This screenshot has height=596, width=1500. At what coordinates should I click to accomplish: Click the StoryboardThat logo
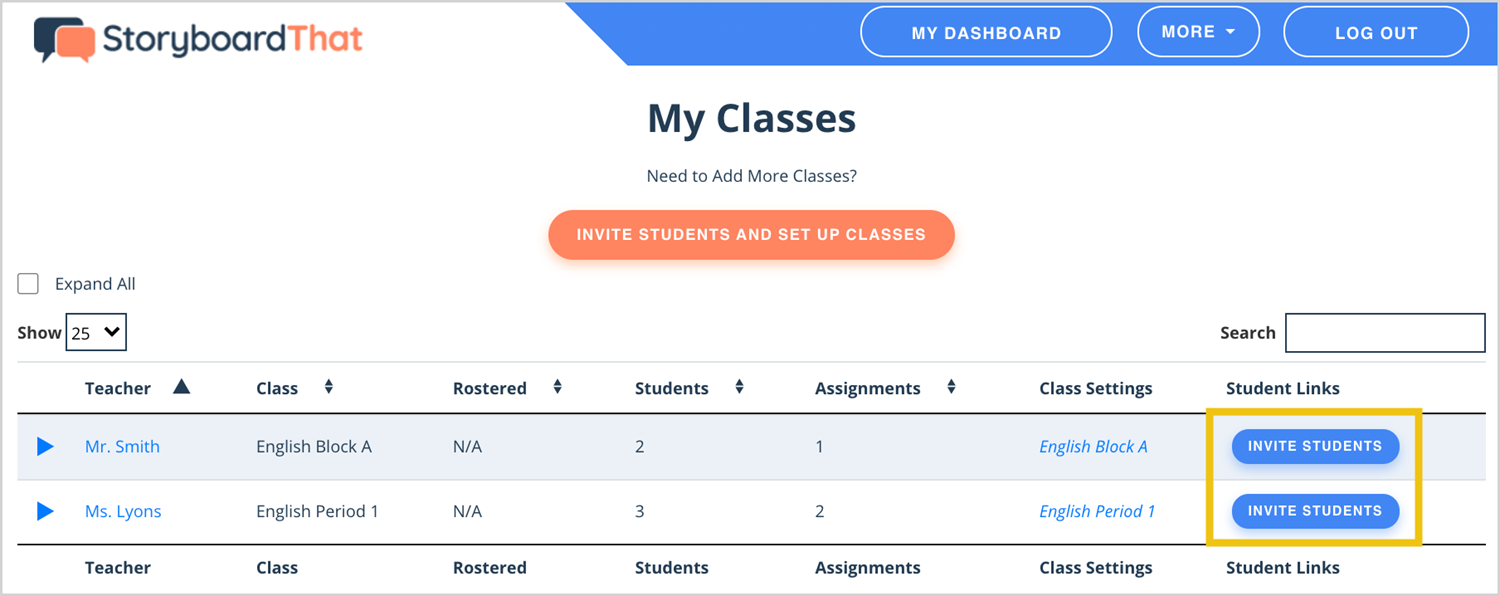[x=198, y=38]
